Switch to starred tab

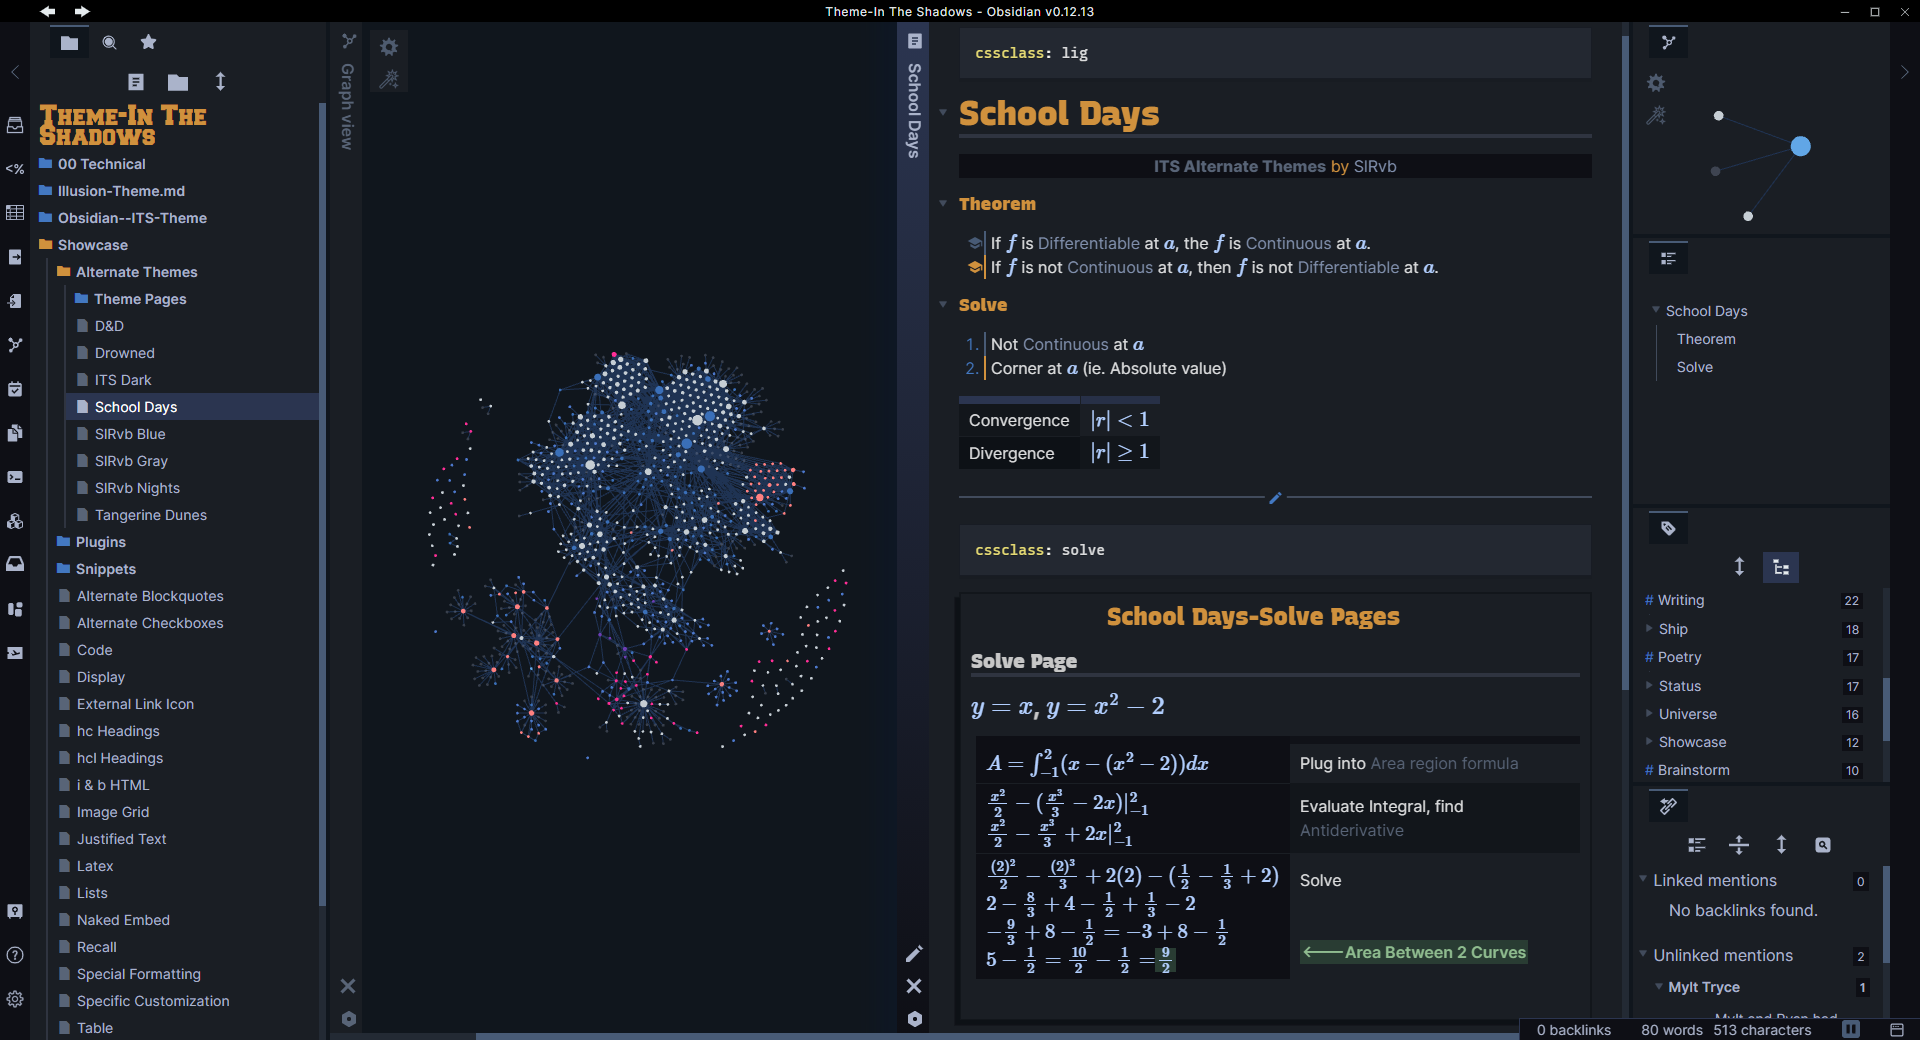pos(148,42)
